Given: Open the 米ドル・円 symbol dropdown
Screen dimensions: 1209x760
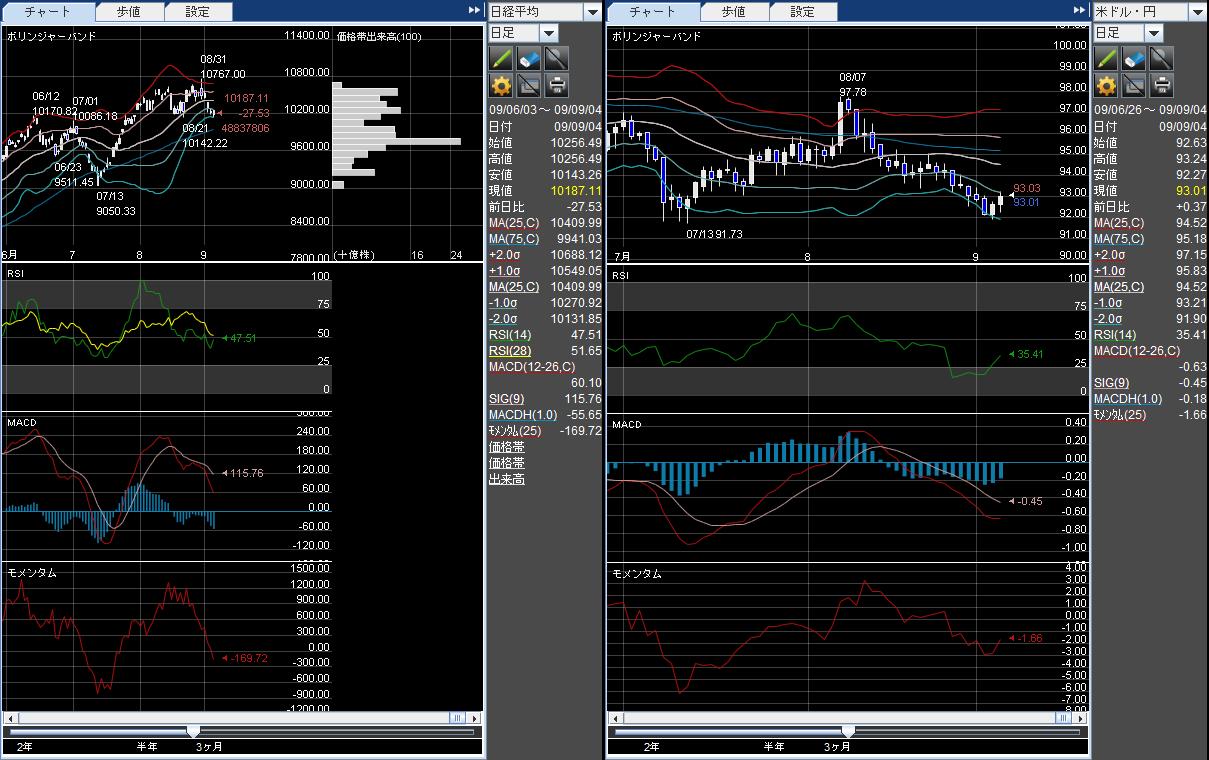Looking at the screenshot, I should click(x=1197, y=12).
